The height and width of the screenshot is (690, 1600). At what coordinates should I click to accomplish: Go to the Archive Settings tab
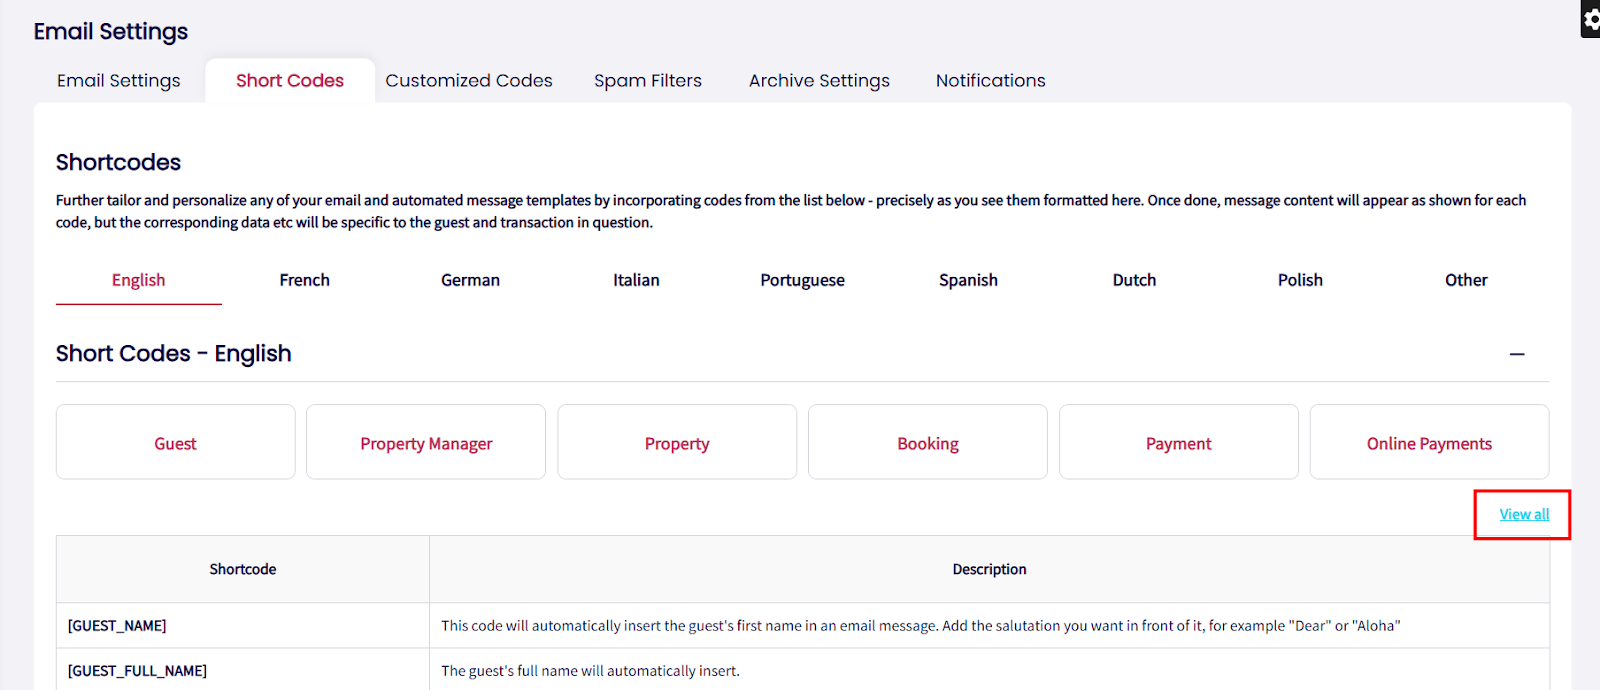pos(819,81)
